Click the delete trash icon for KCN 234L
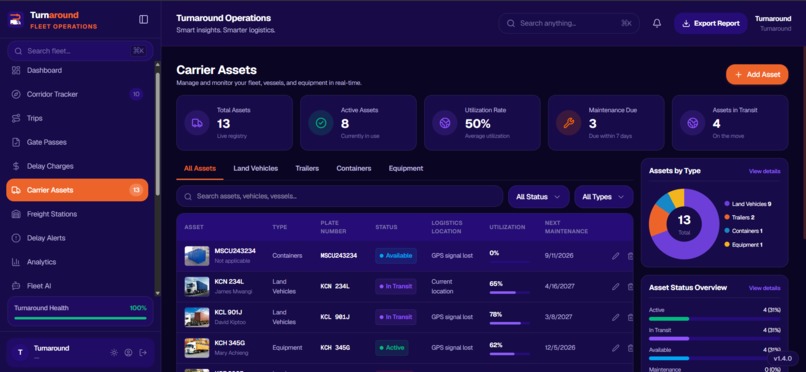 pyautogui.click(x=630, y=287)
